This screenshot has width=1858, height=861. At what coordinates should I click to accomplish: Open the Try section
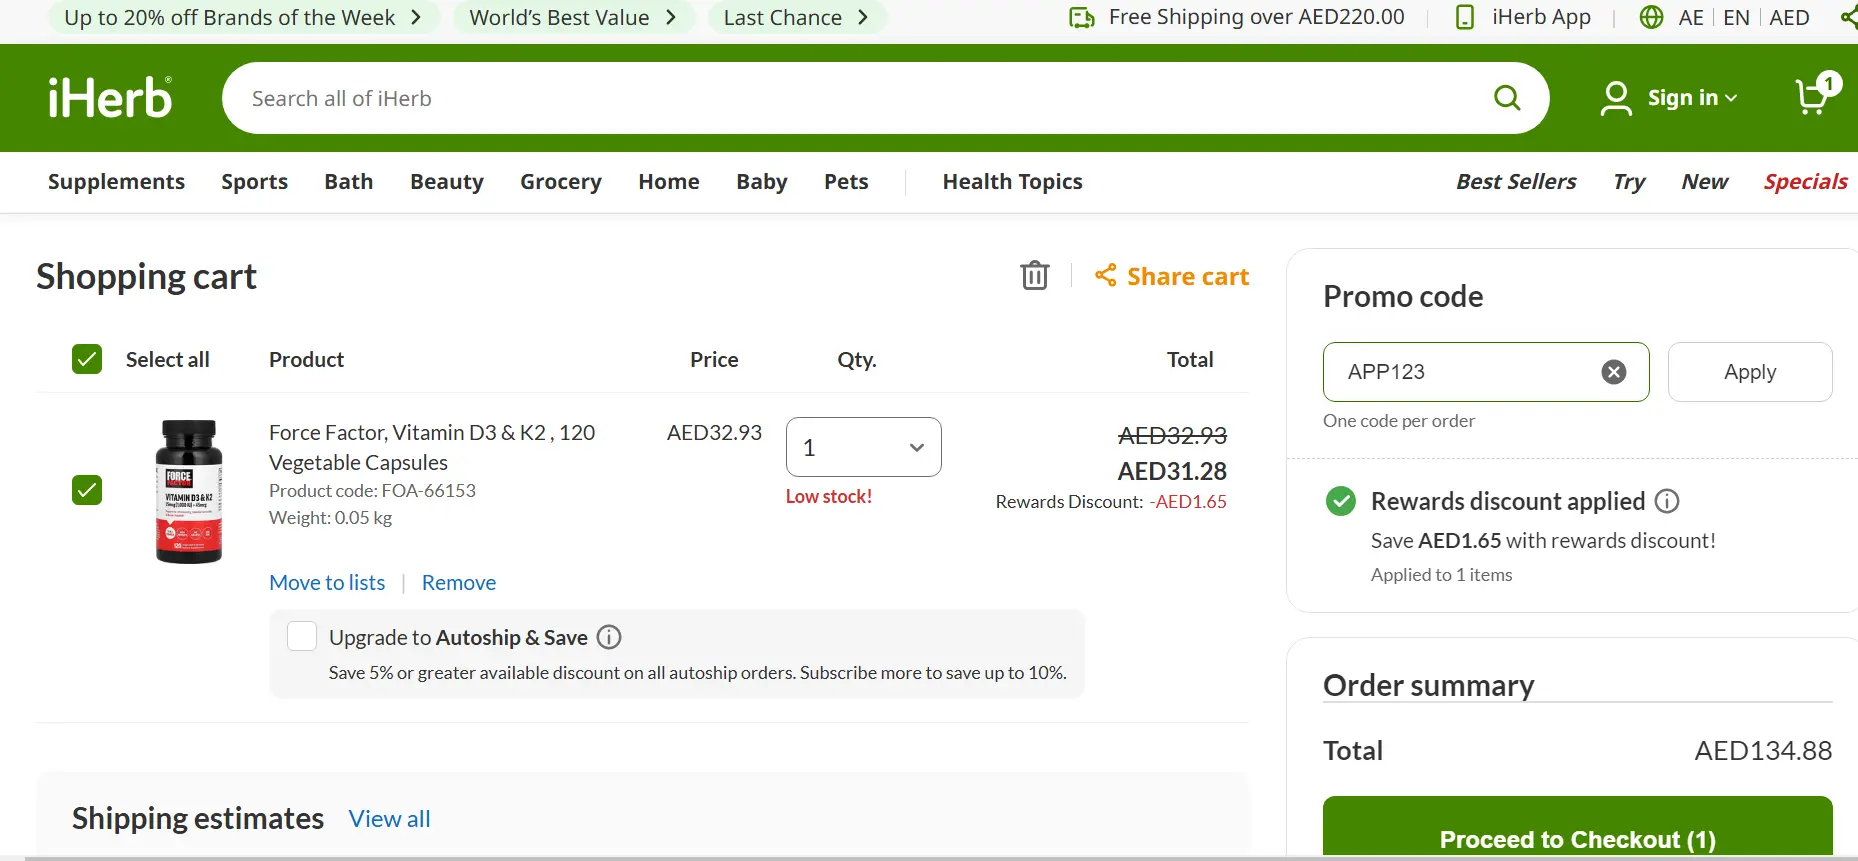coord(1629,181)
